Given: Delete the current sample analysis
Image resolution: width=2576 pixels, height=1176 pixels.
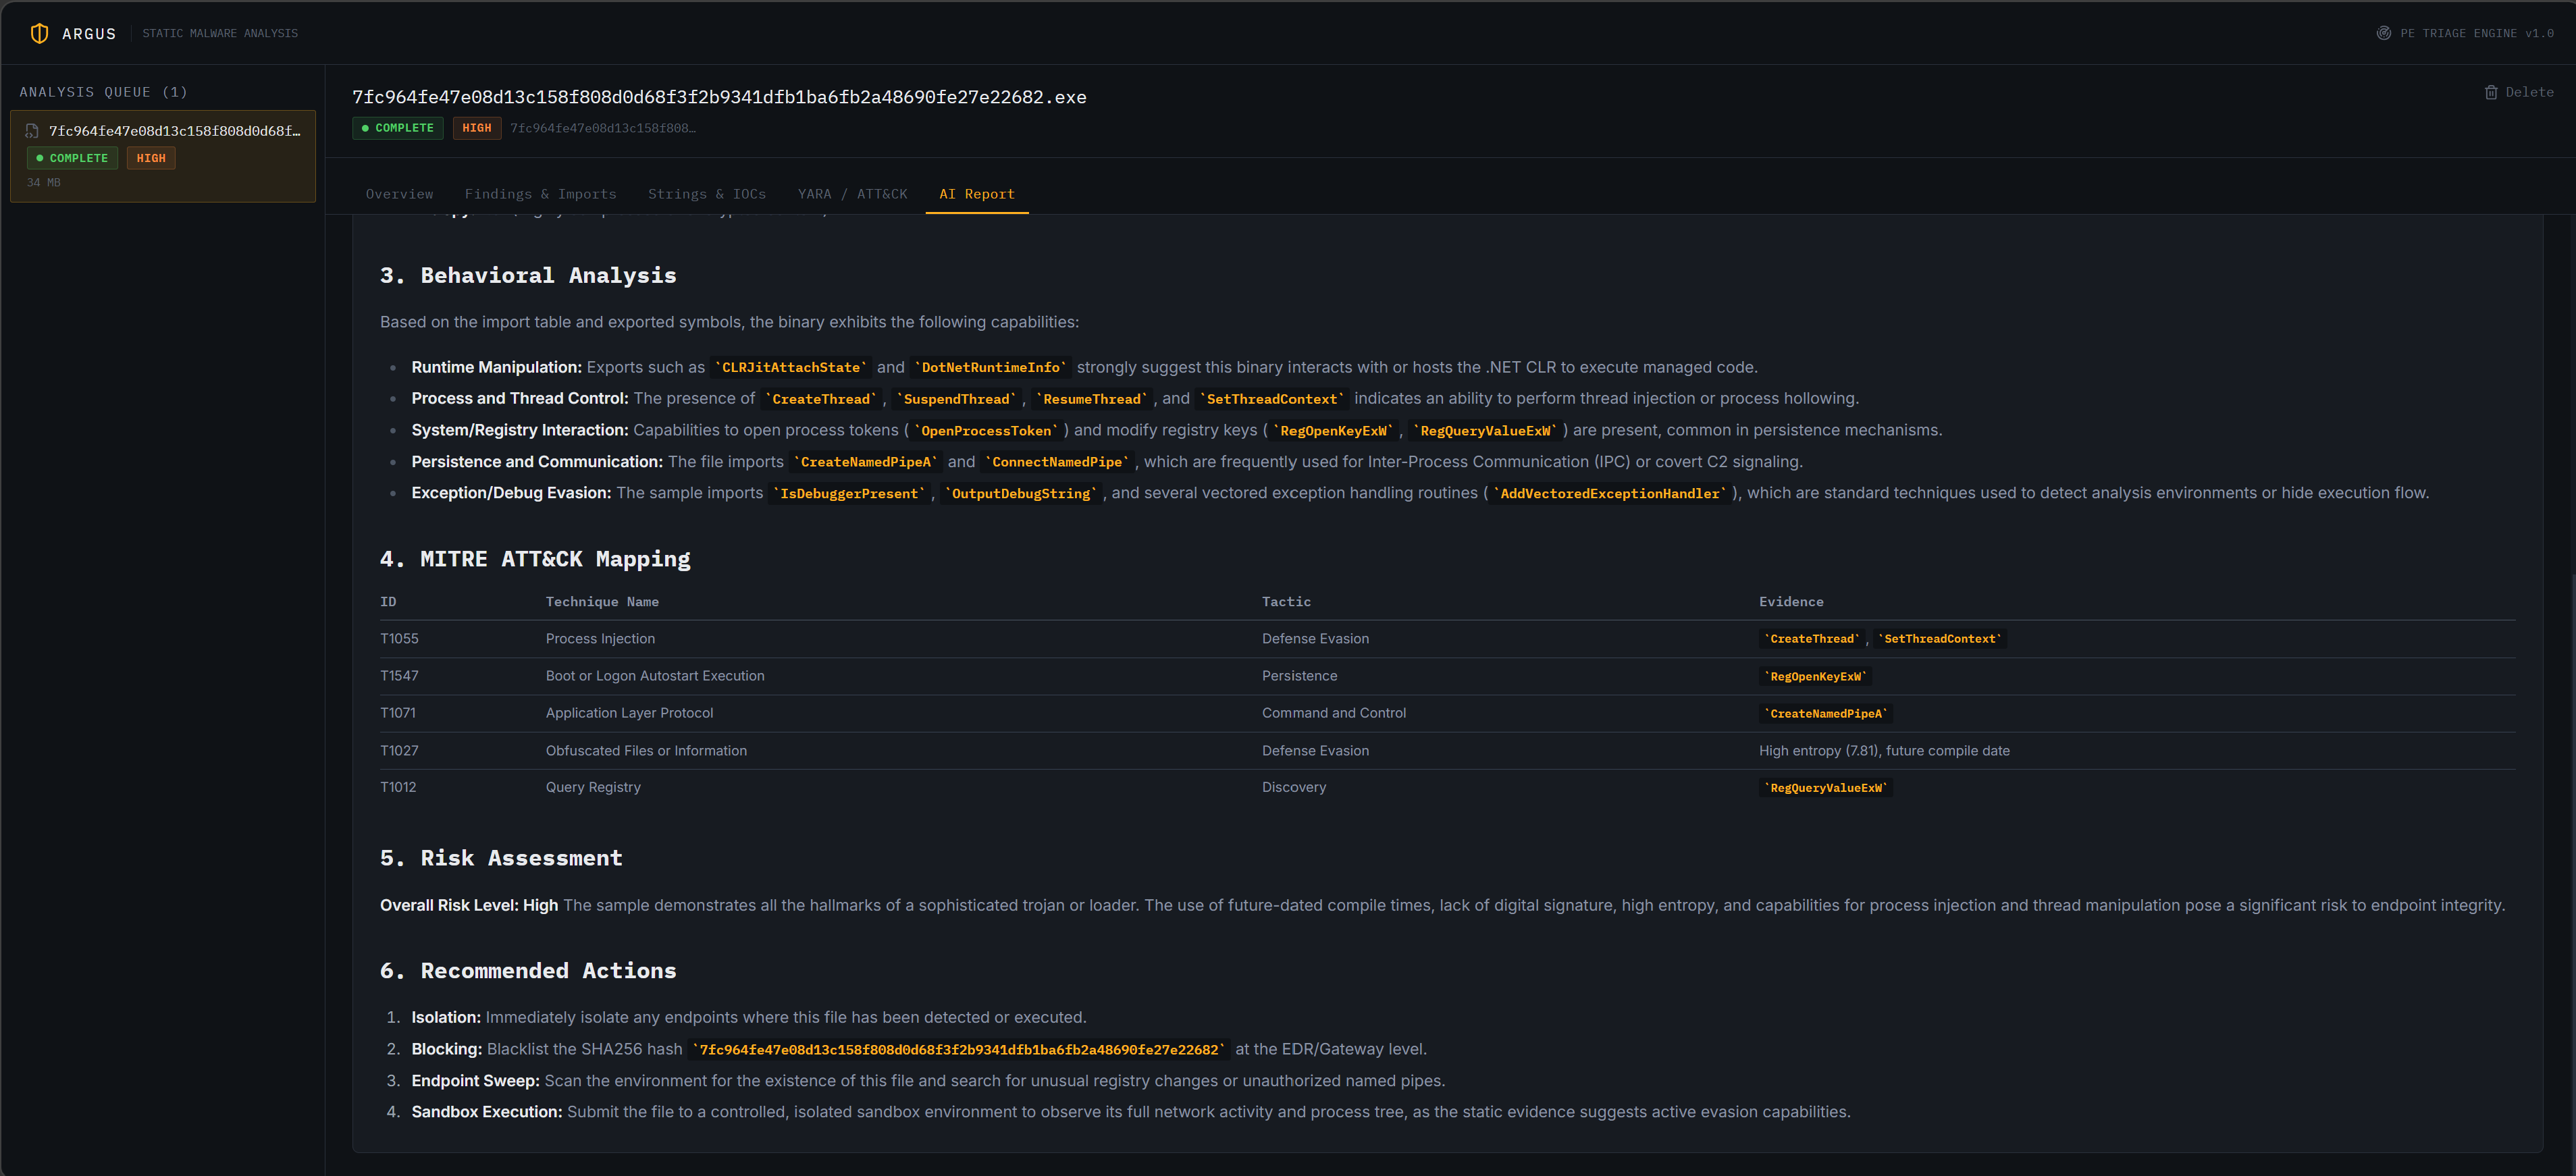Looking at the screenshot, I should (2519, 92).
